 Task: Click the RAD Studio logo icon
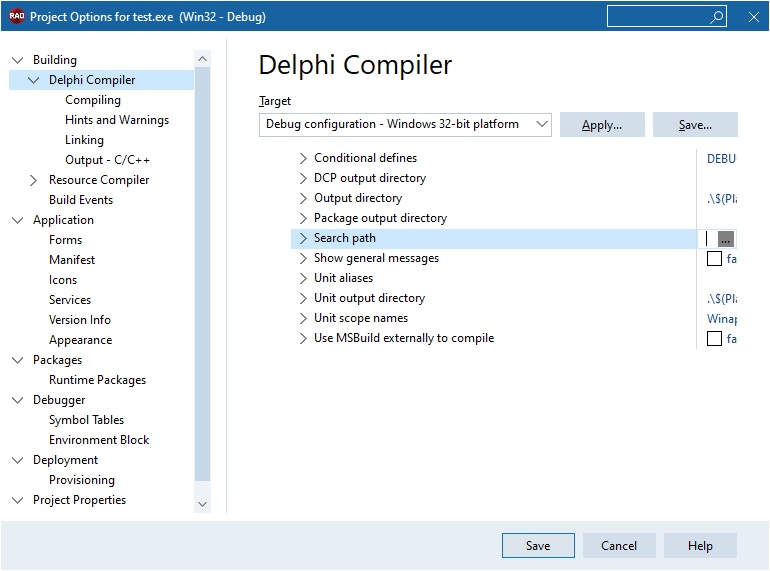click(x=16, y=17)
